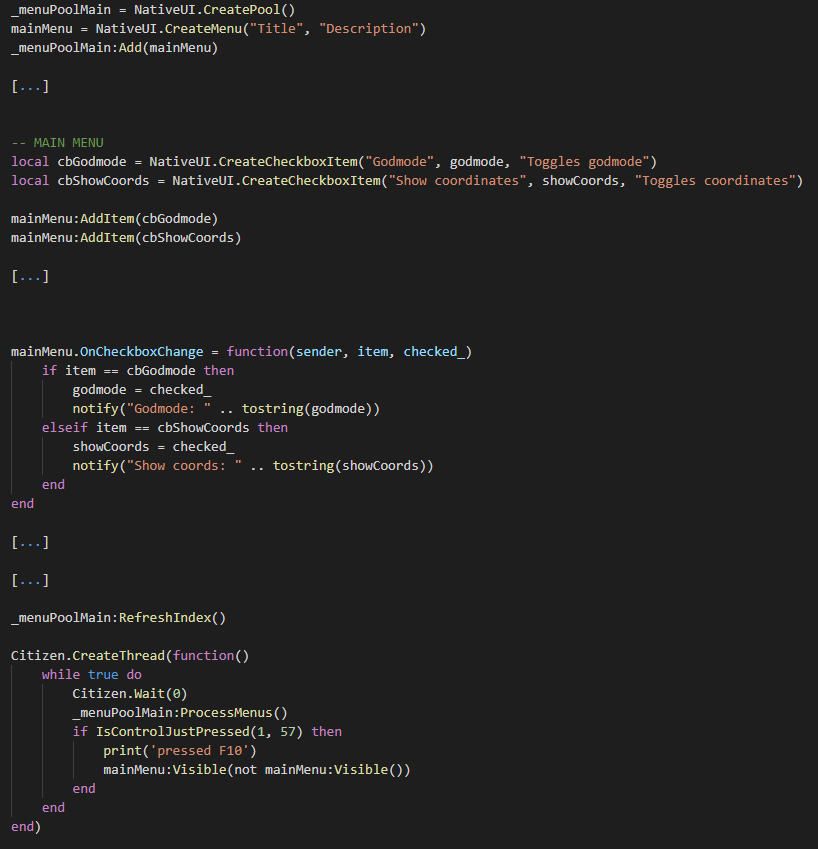Click the line "_menuPoolMain:Add(mainMenu)"
The height and width of the screenshot is (849, 818).
pos(114,48)
